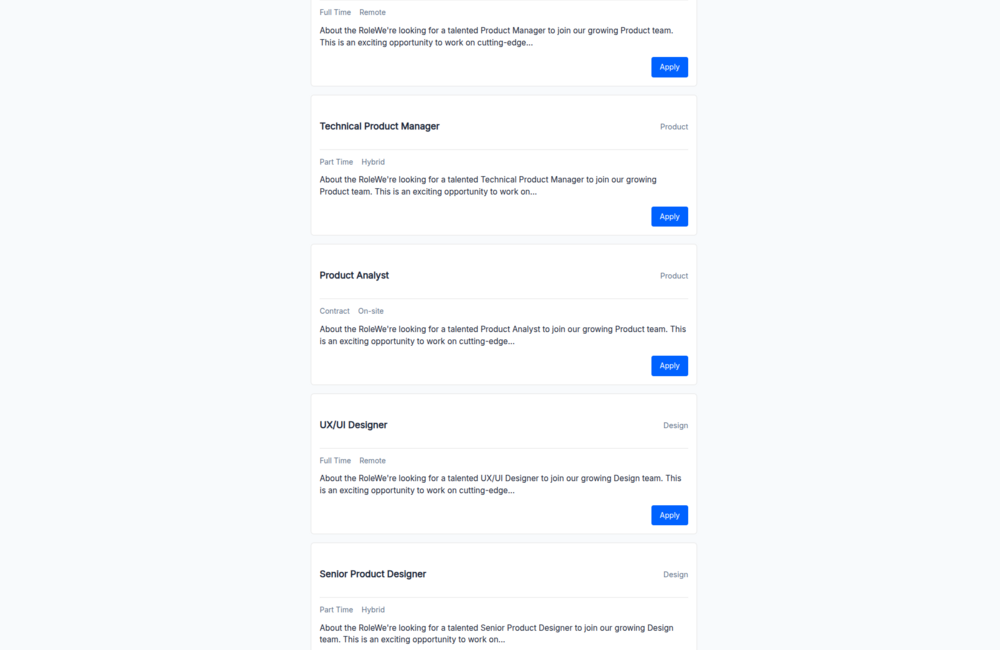Click the Contract tag on Product Analyst

[x=334, y=311]
